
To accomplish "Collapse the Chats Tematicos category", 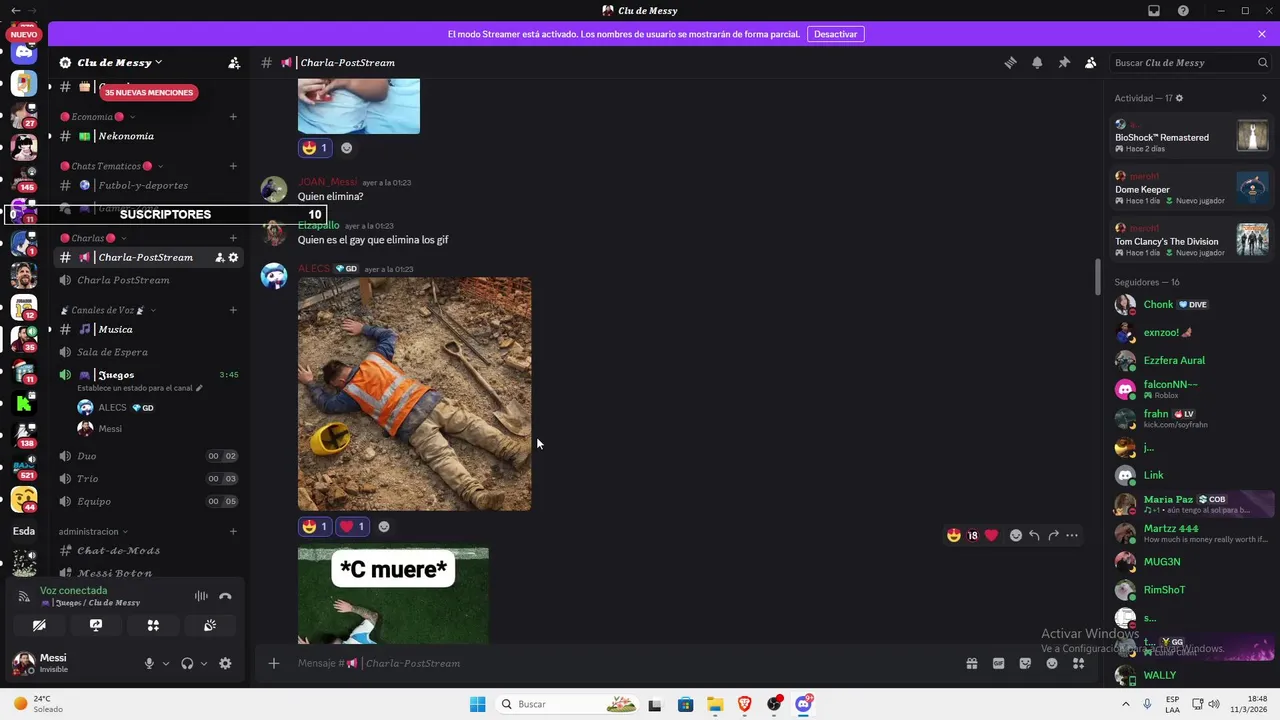I will pyautogui.click(x=111, y=166).
